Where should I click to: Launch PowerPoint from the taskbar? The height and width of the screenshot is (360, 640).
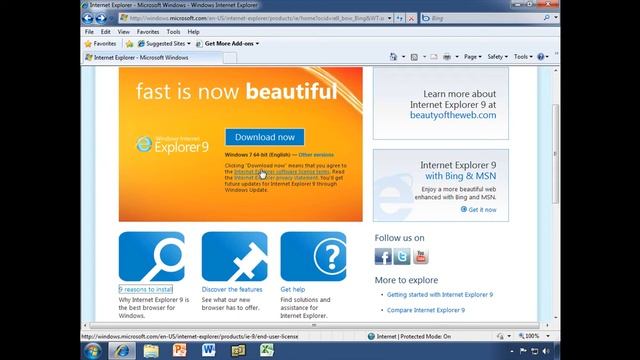tap(180, 351)
